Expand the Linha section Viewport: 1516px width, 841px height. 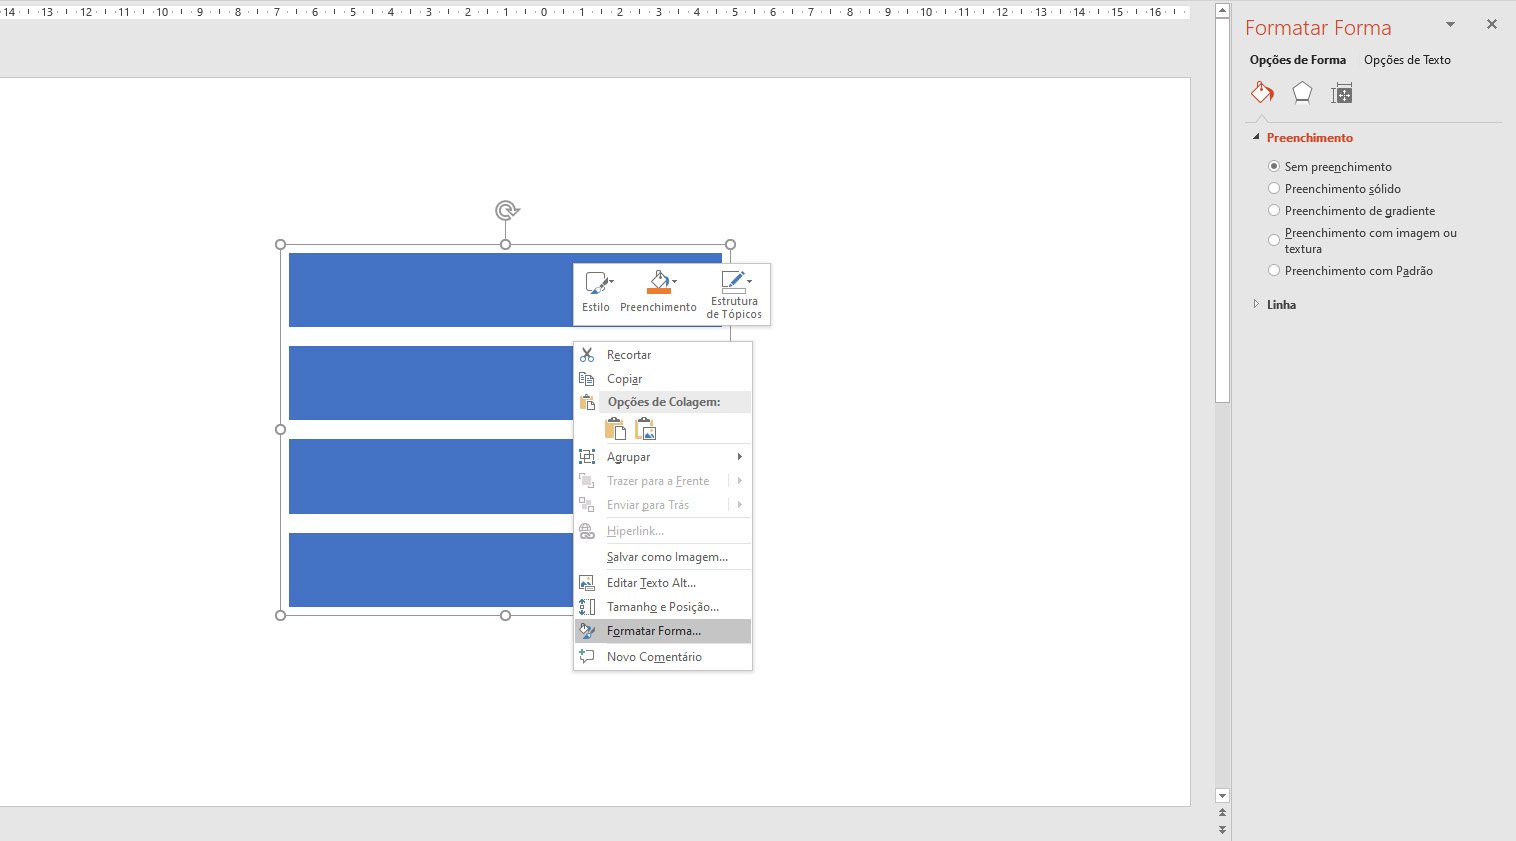click(1256, 304)
